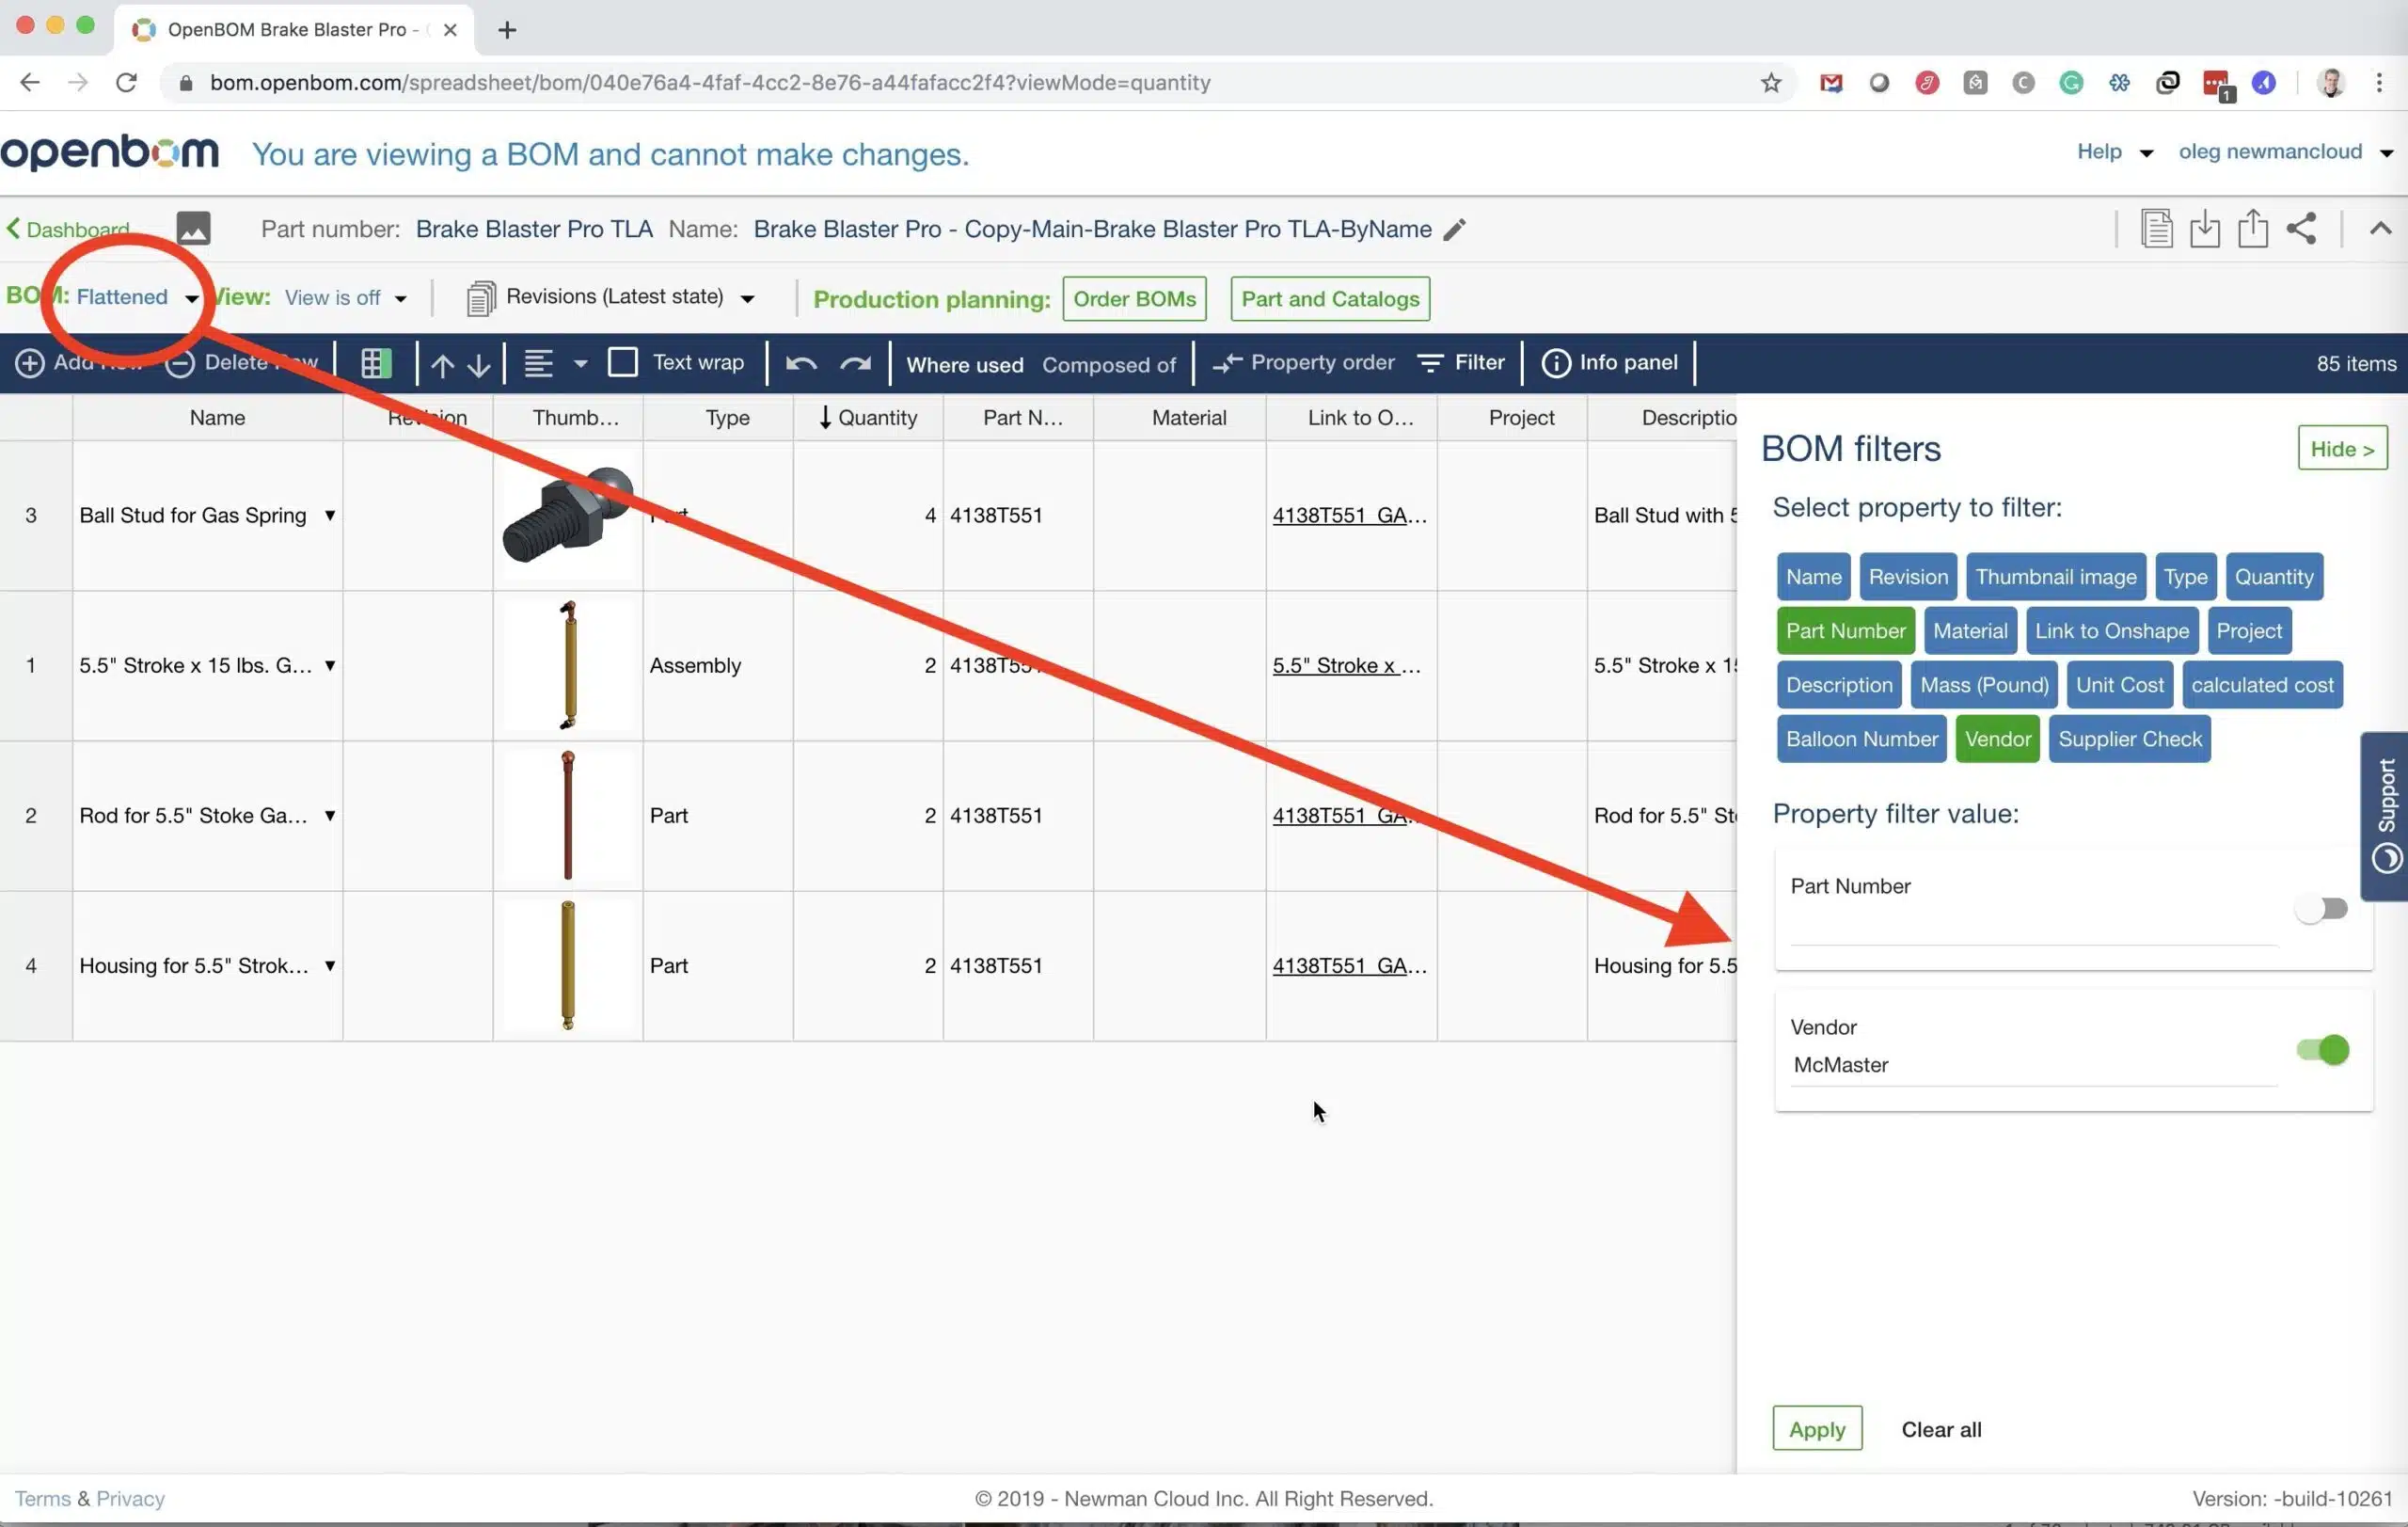Click the Part Number filter value field

coord(2033,926)
